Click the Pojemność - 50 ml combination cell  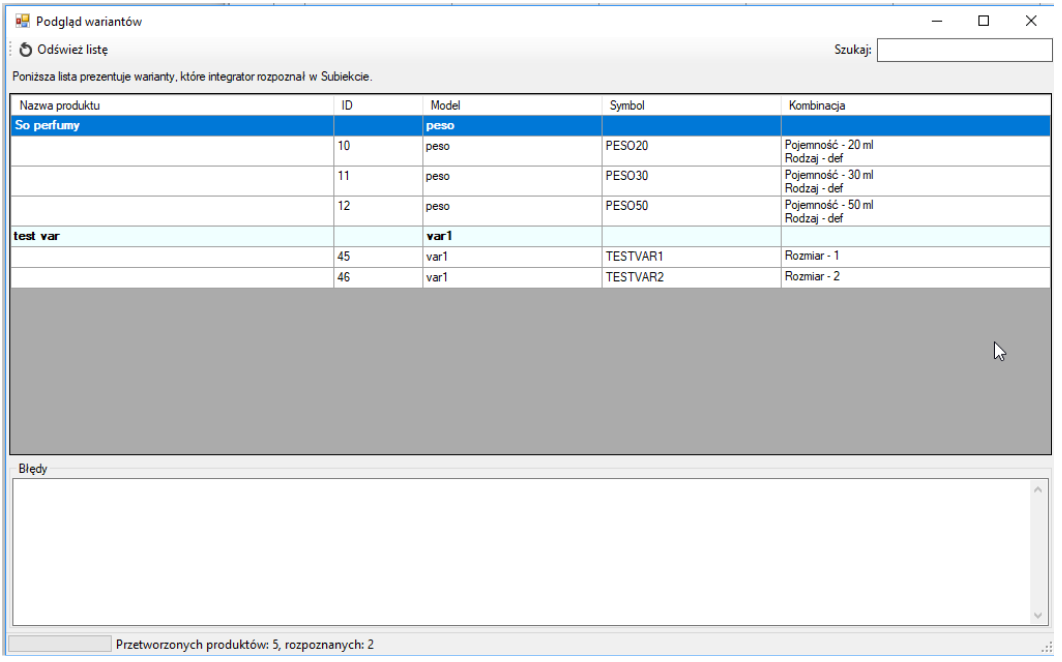tap(916, 211)
